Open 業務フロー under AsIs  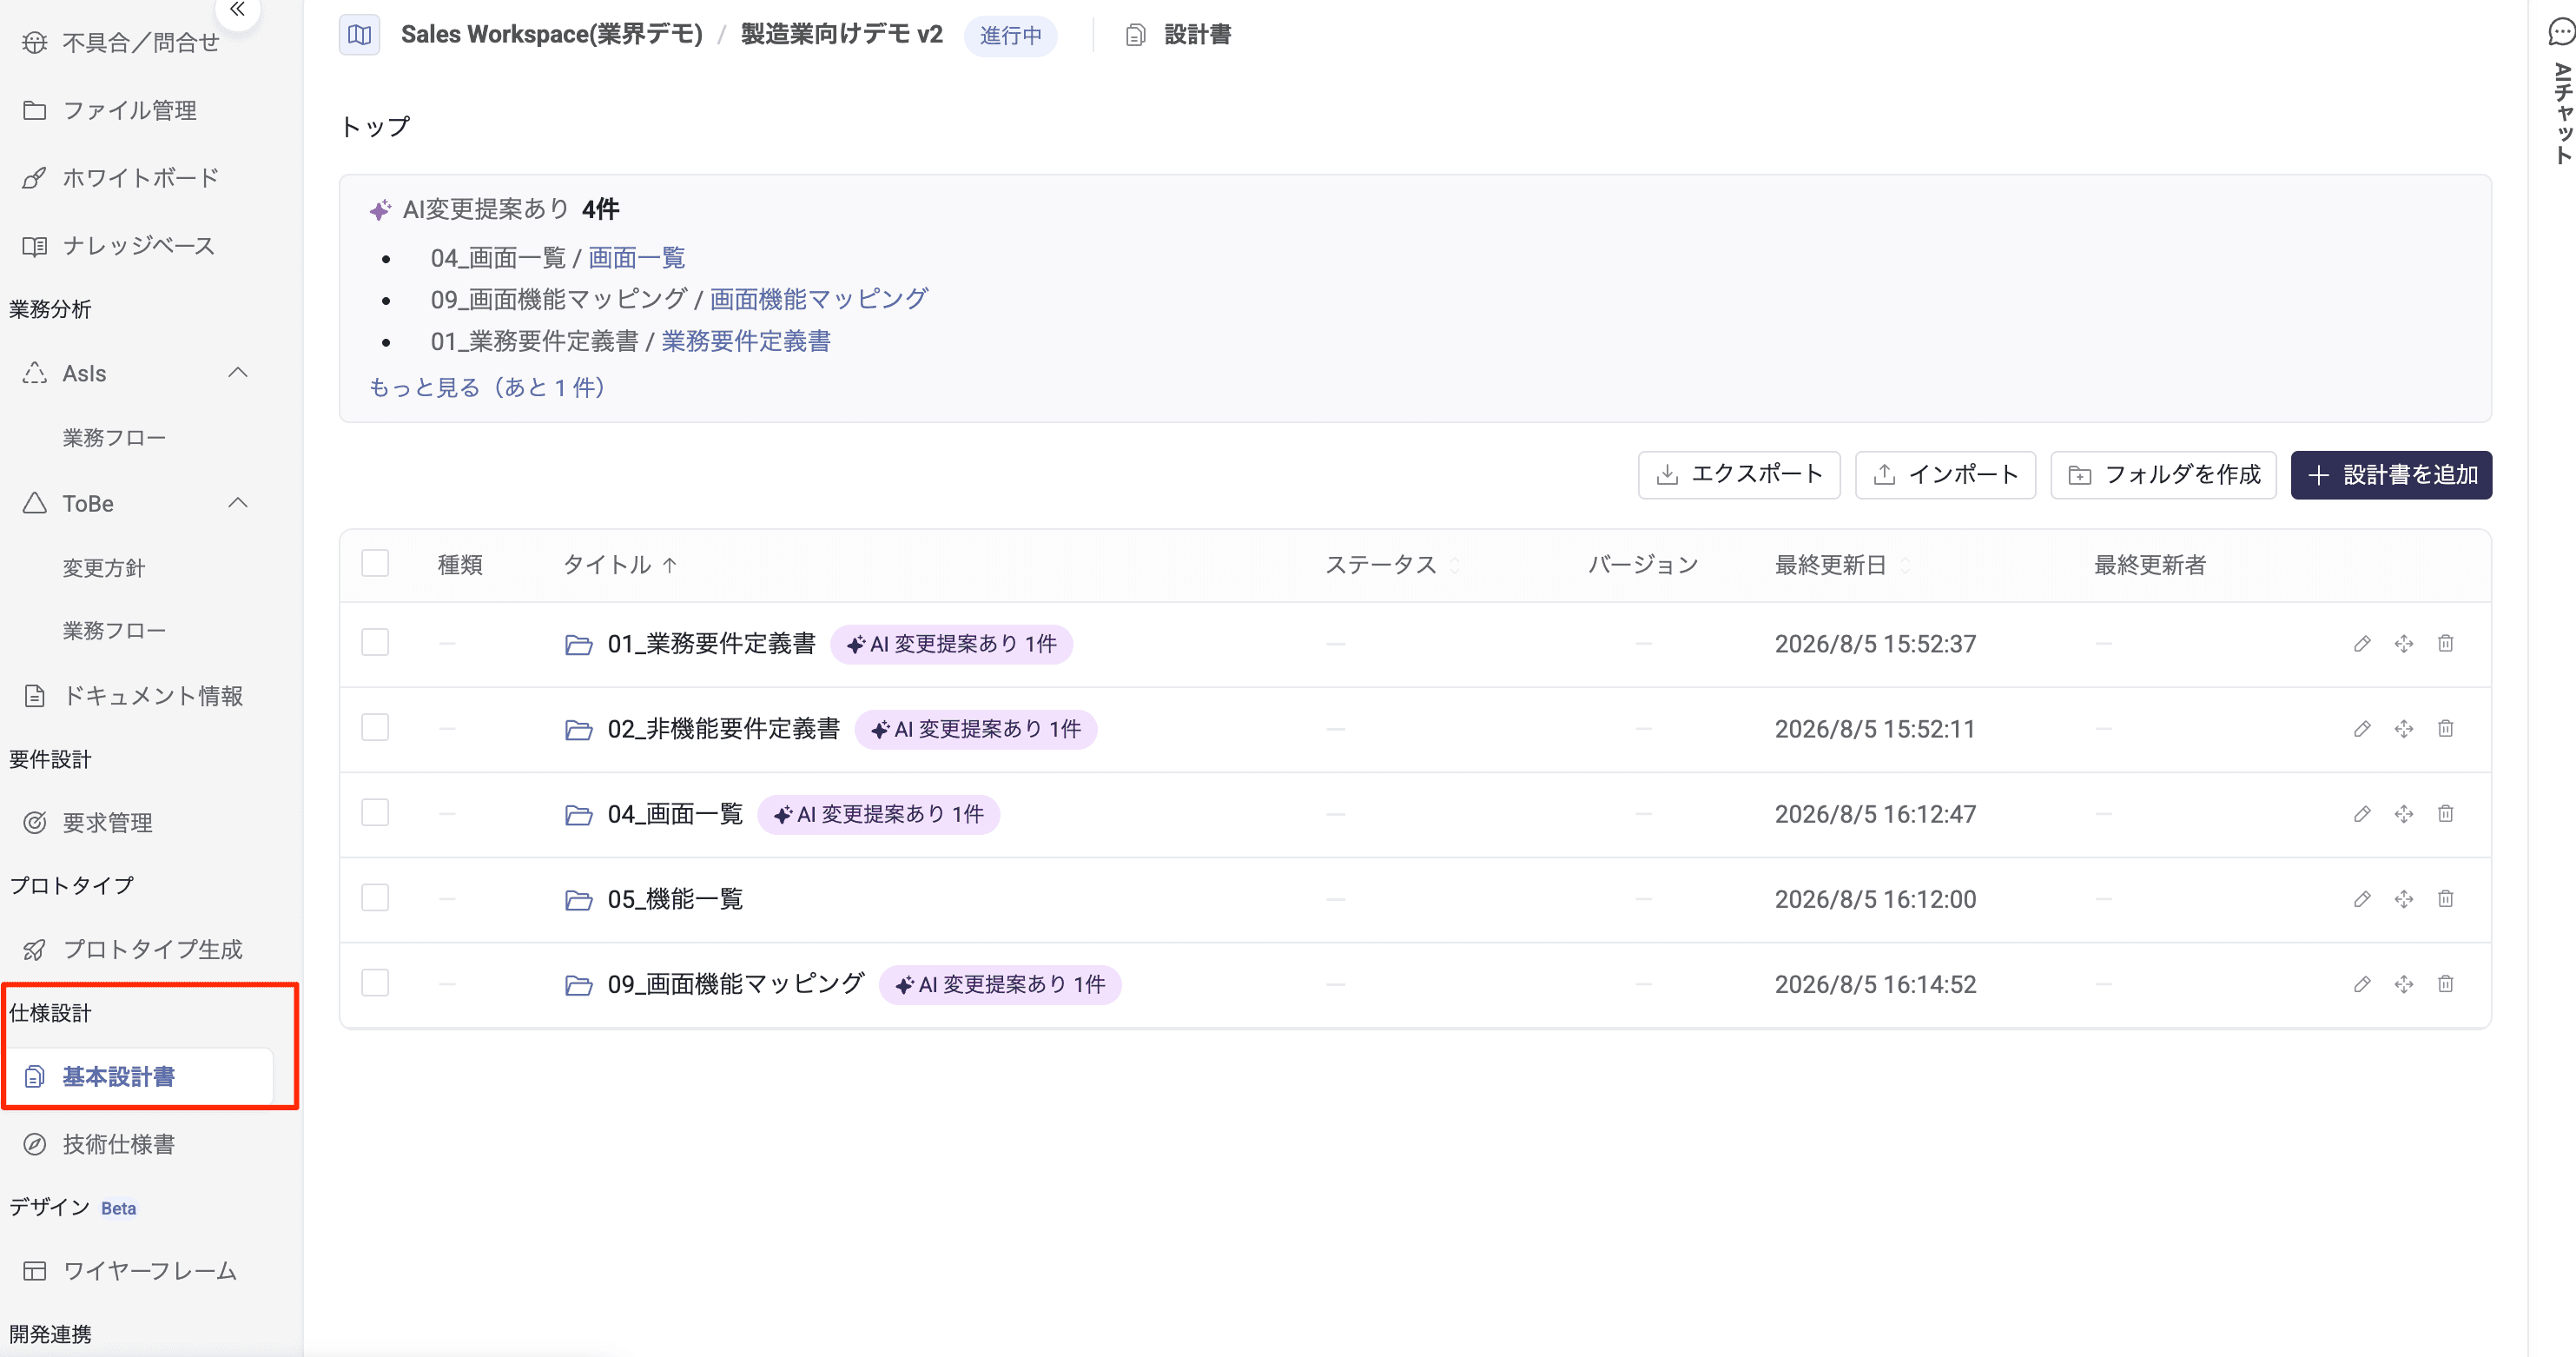tap(114, 438)
